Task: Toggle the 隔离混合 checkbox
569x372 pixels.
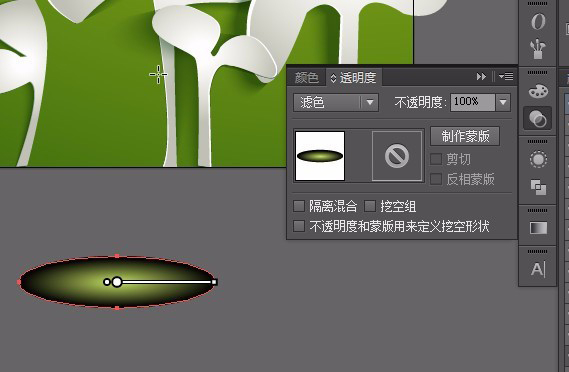Action: (x=299, y=206)
